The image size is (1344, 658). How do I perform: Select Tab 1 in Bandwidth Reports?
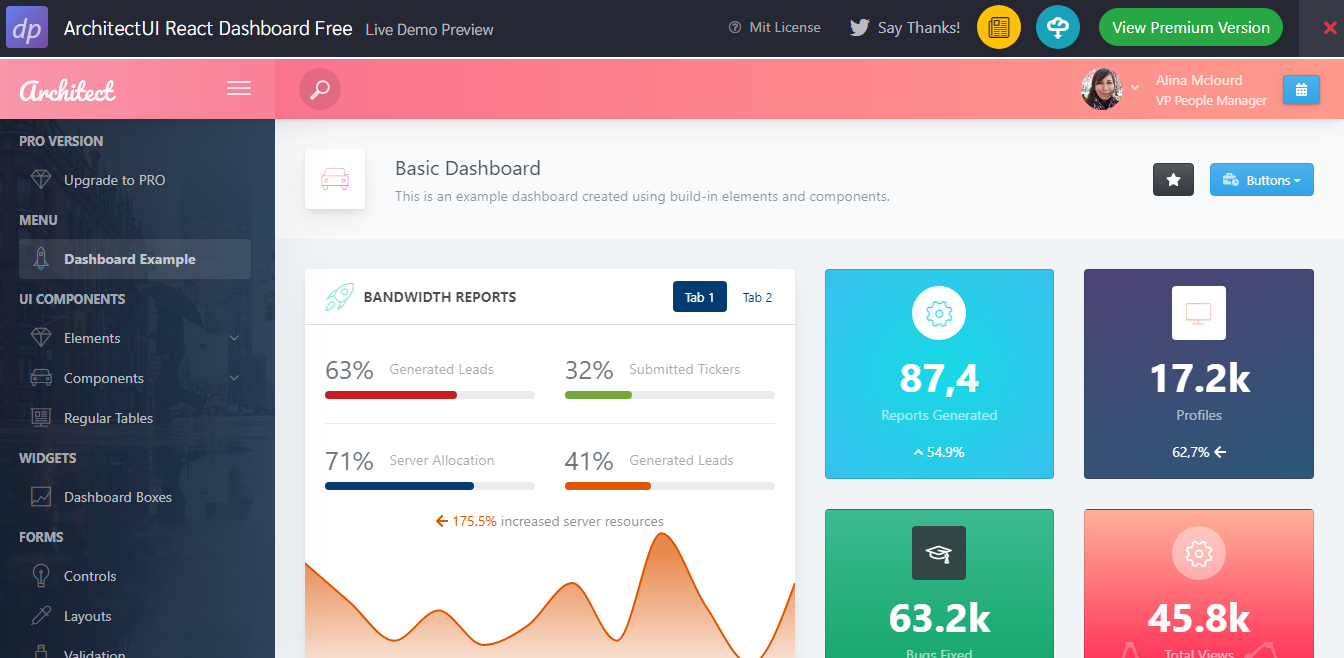[699, 297]
